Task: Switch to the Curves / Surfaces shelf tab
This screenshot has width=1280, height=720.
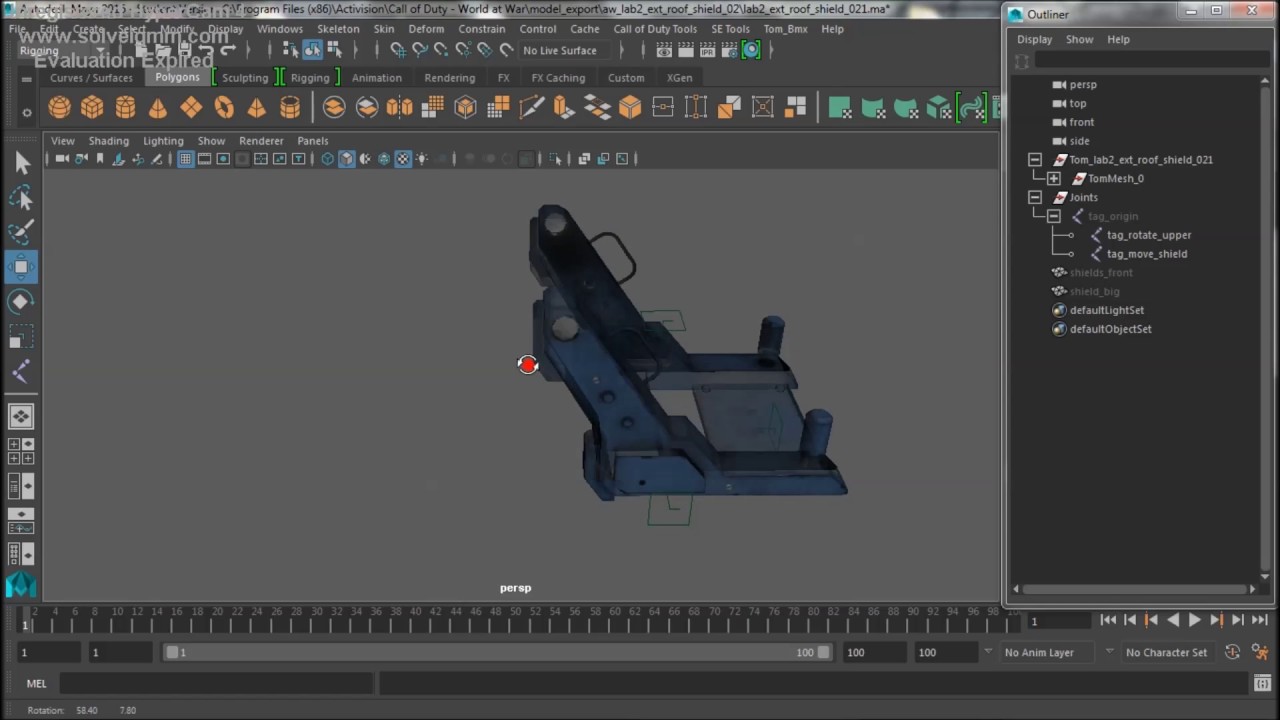Action: click(x=91, y=78)
